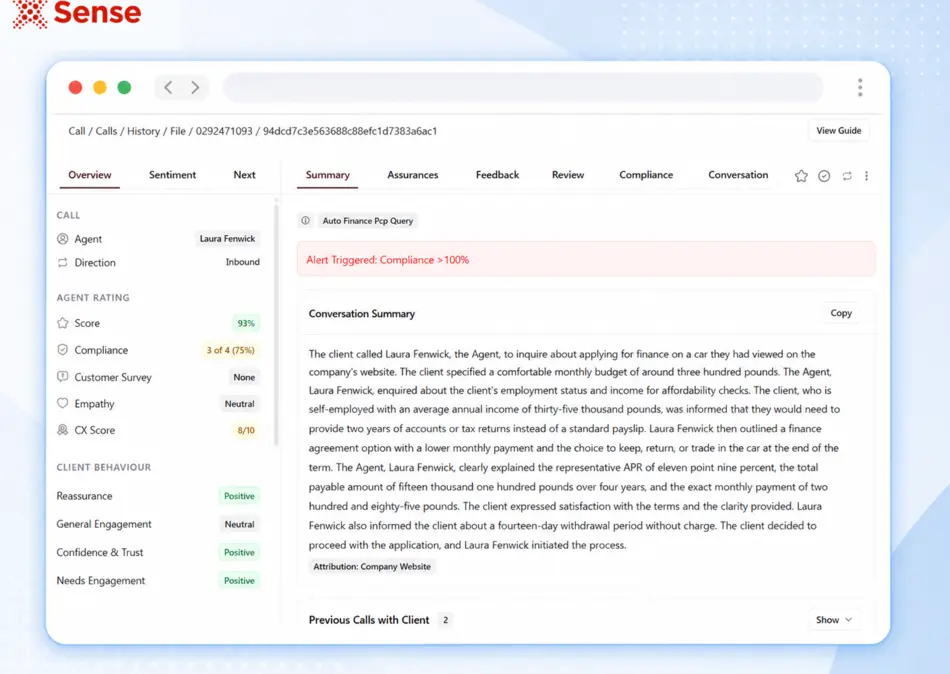The image size is (950, 674).
Task: Open the Assurances tab
Action: coord(413,175)
